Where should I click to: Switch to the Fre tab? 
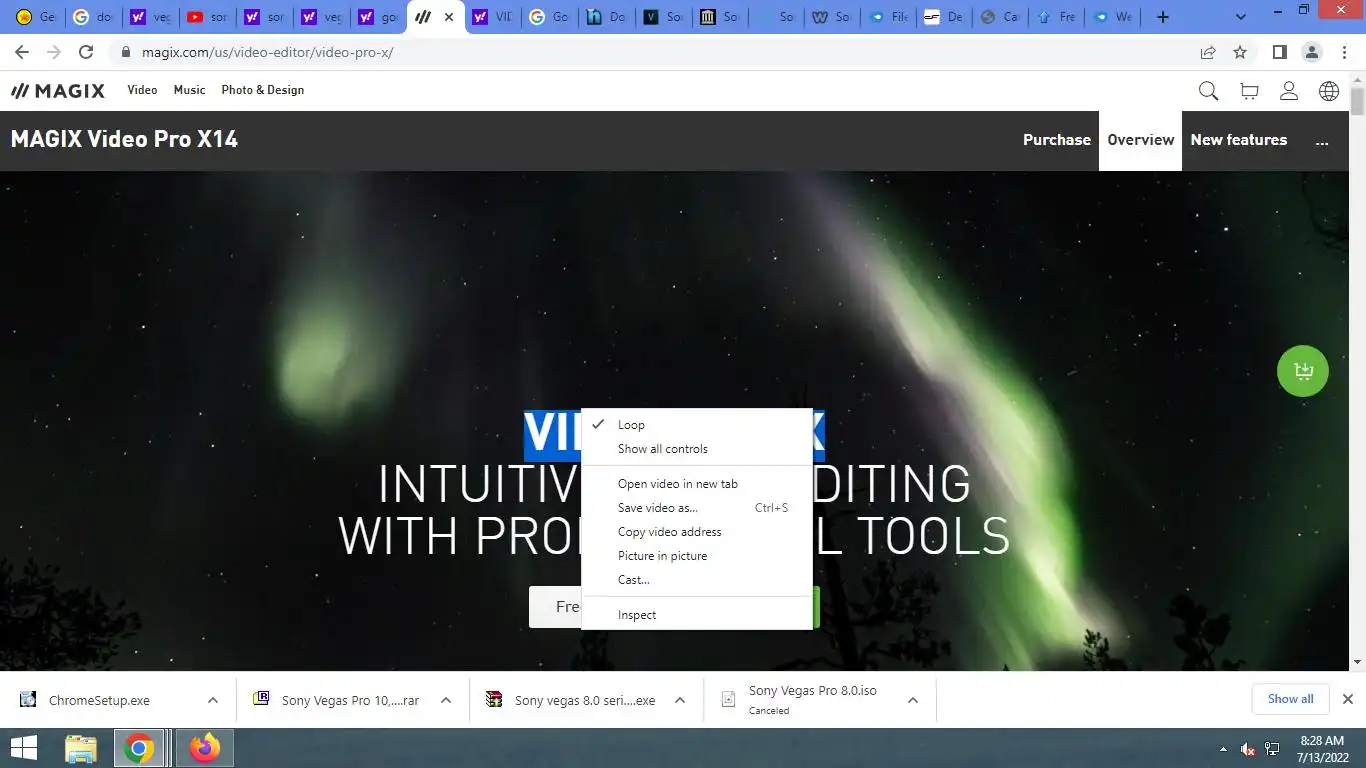click(1056, 17)
